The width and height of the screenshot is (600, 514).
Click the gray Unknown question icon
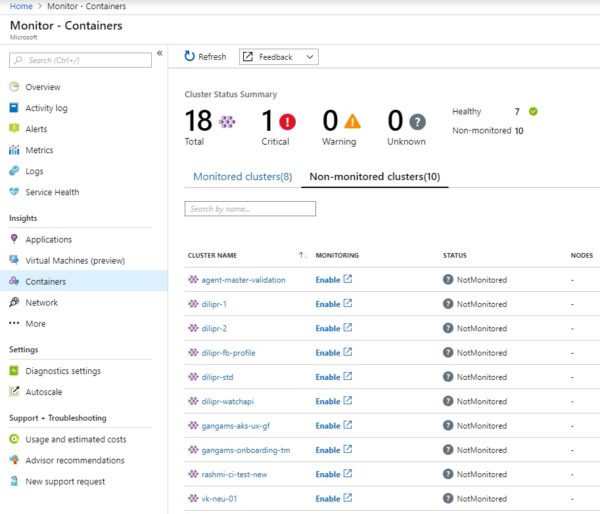coord(417,122)
